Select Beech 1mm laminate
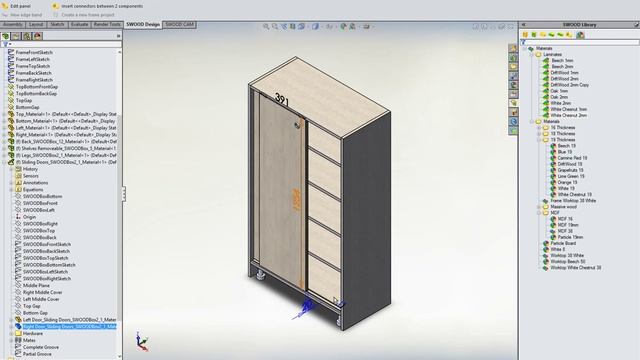 [562, 60]
